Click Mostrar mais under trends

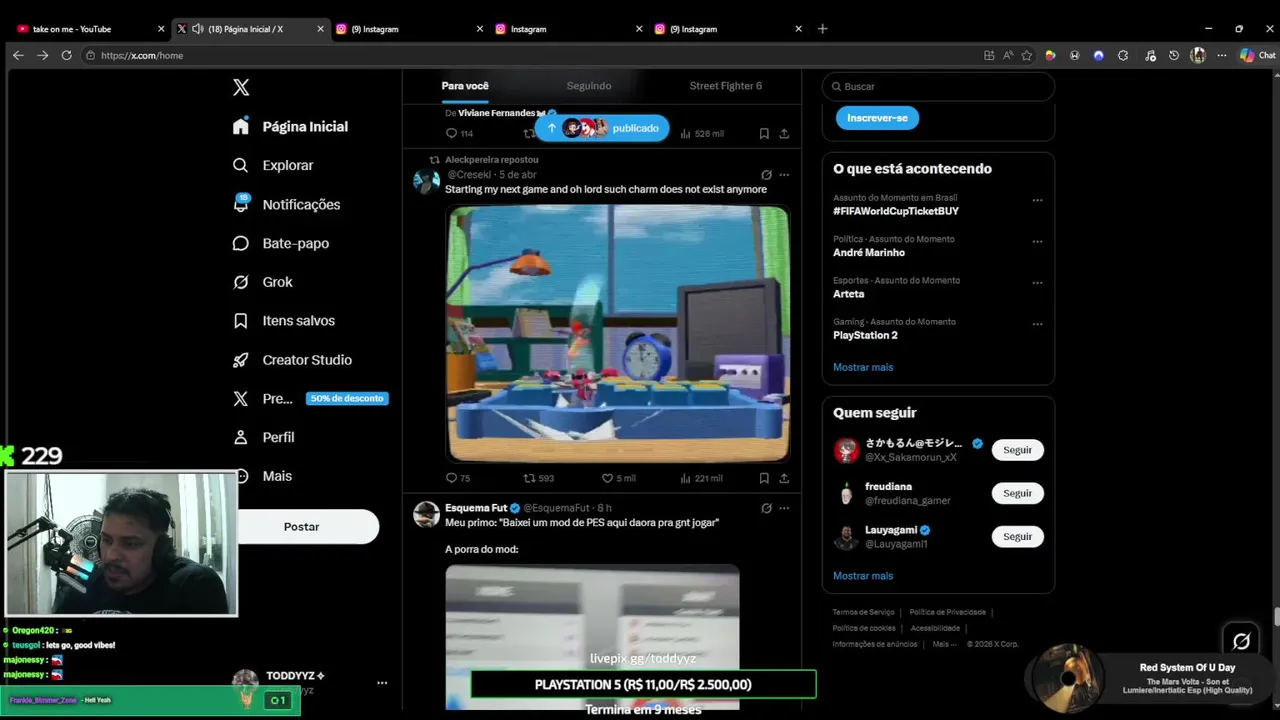(x=863, y=367)
